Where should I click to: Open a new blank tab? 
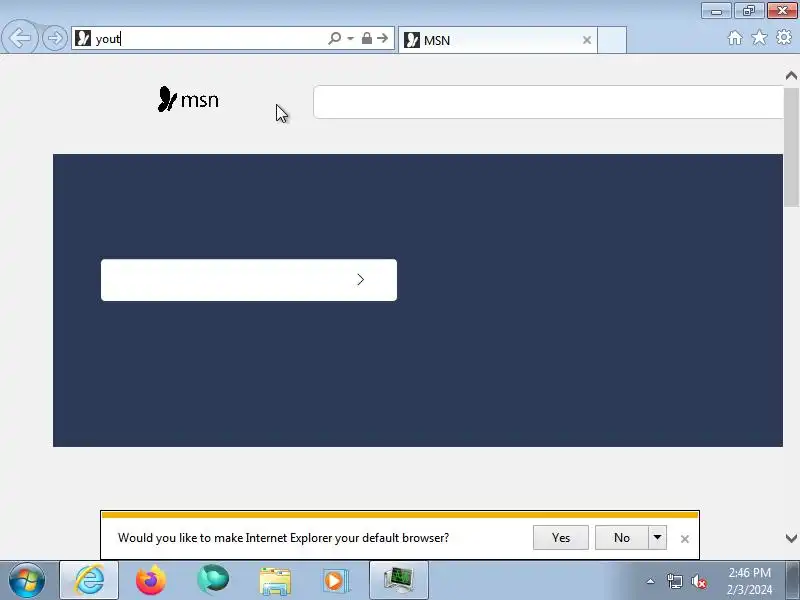click(x=612, y=40)
